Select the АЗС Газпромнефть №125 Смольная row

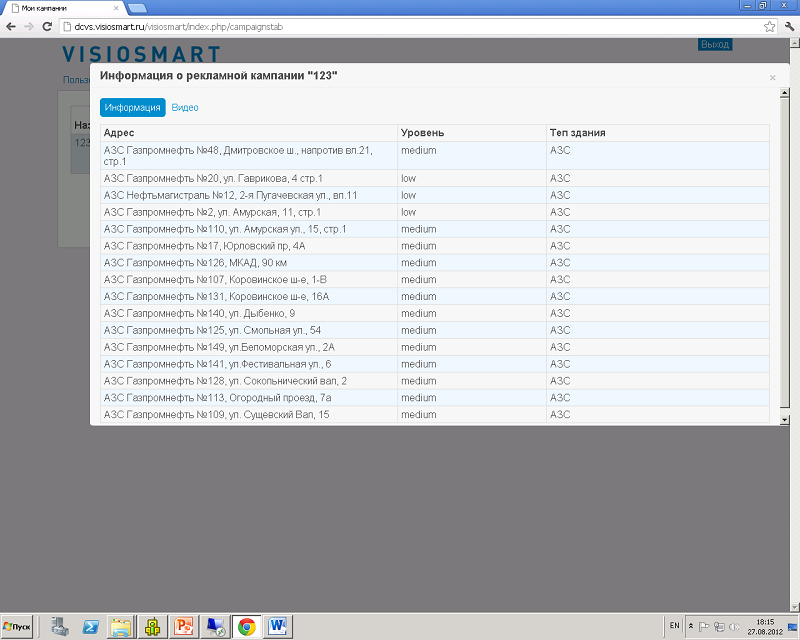click(x=435, y=330)
